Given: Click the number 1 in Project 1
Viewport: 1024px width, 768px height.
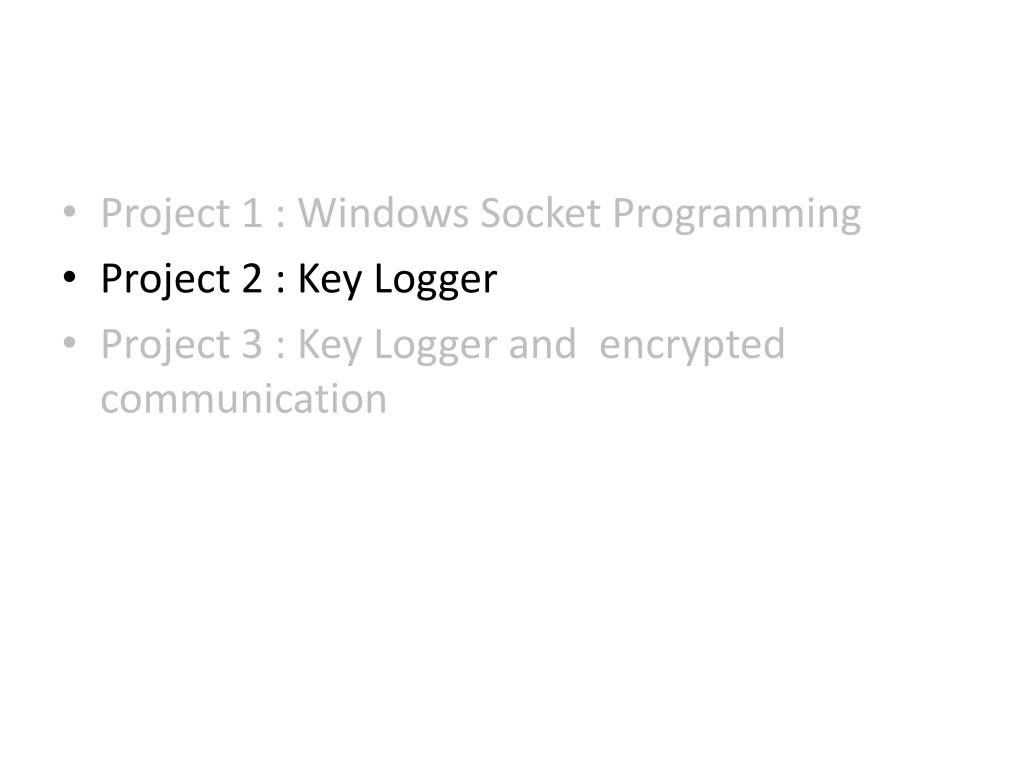Looking at the screenshot, I should pos(252,213).
